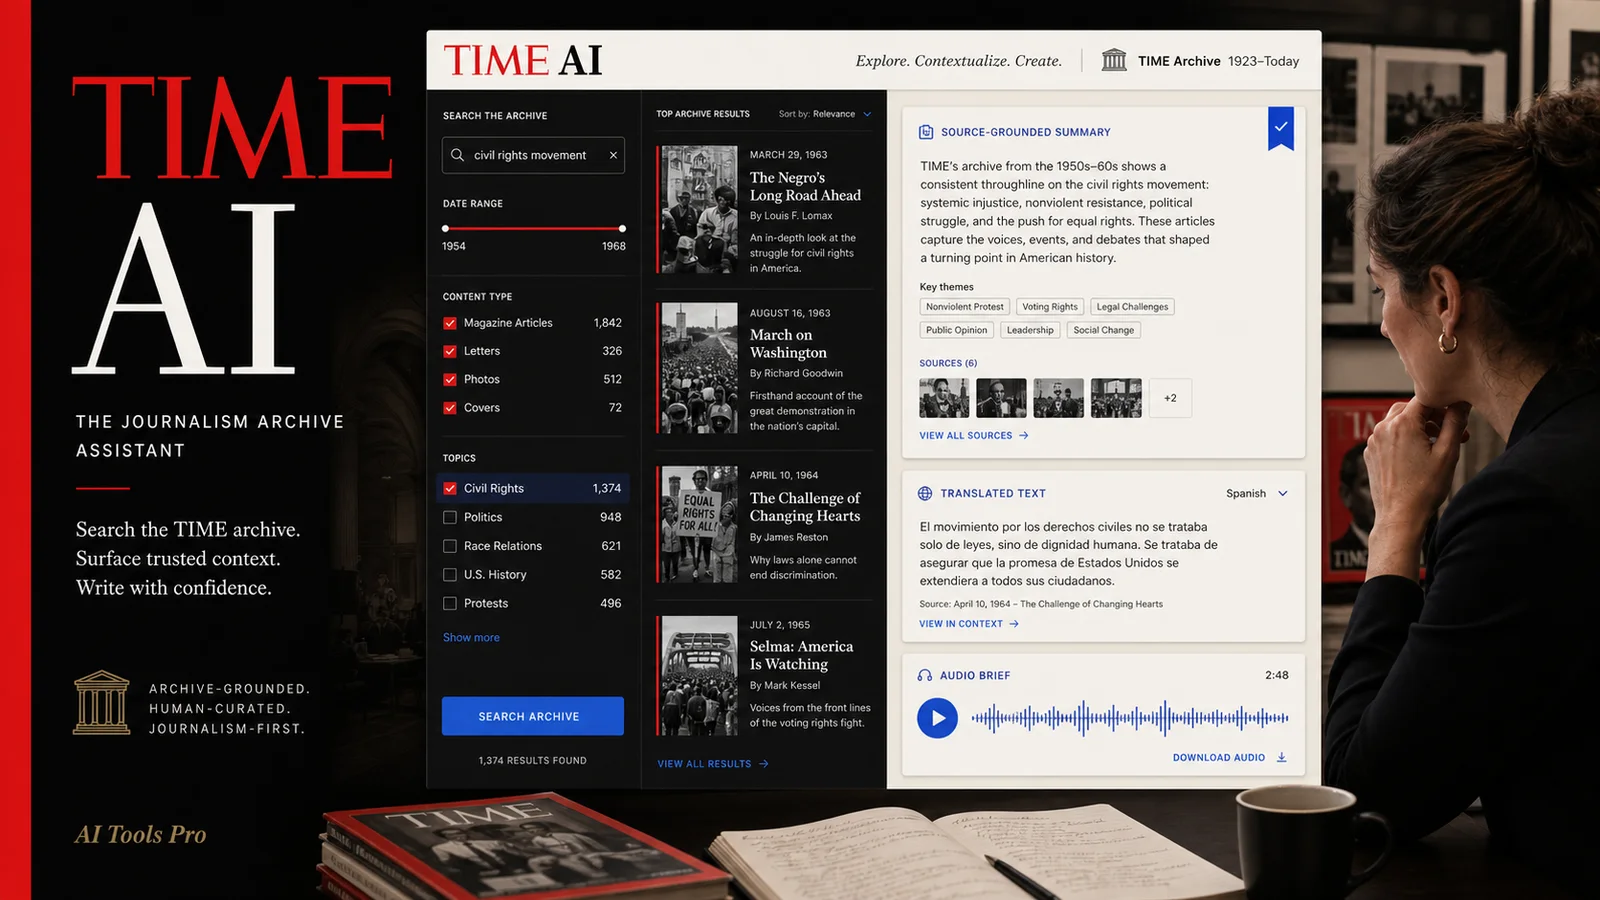This screenshot has width=1600, height=900.
Task: Uncheck the Magazine Articles content type
Action: click(x=450, y=323)
